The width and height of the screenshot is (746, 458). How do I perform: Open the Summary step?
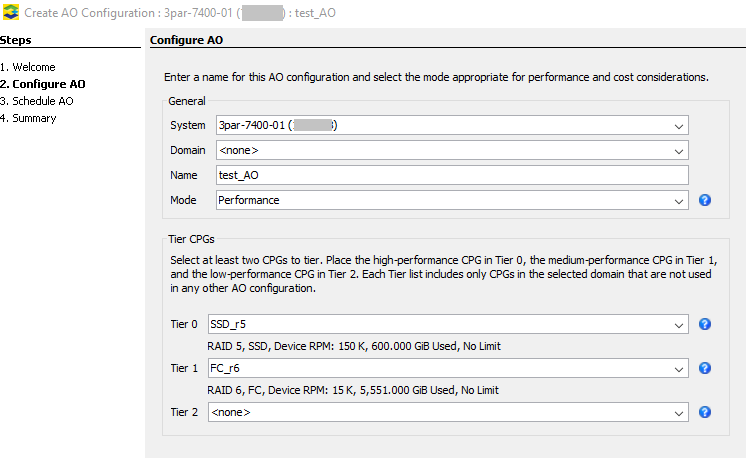[28, 118]
